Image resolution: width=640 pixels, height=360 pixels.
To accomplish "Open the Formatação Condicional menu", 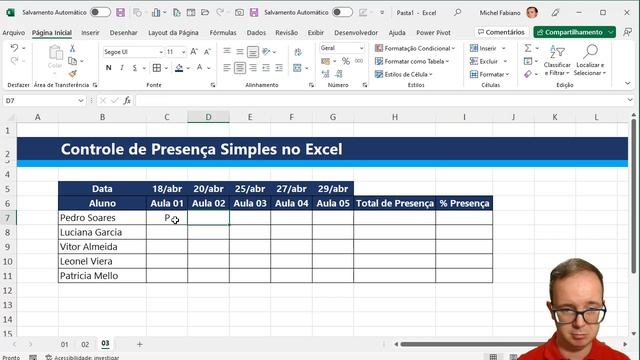I will click(415, 48).
